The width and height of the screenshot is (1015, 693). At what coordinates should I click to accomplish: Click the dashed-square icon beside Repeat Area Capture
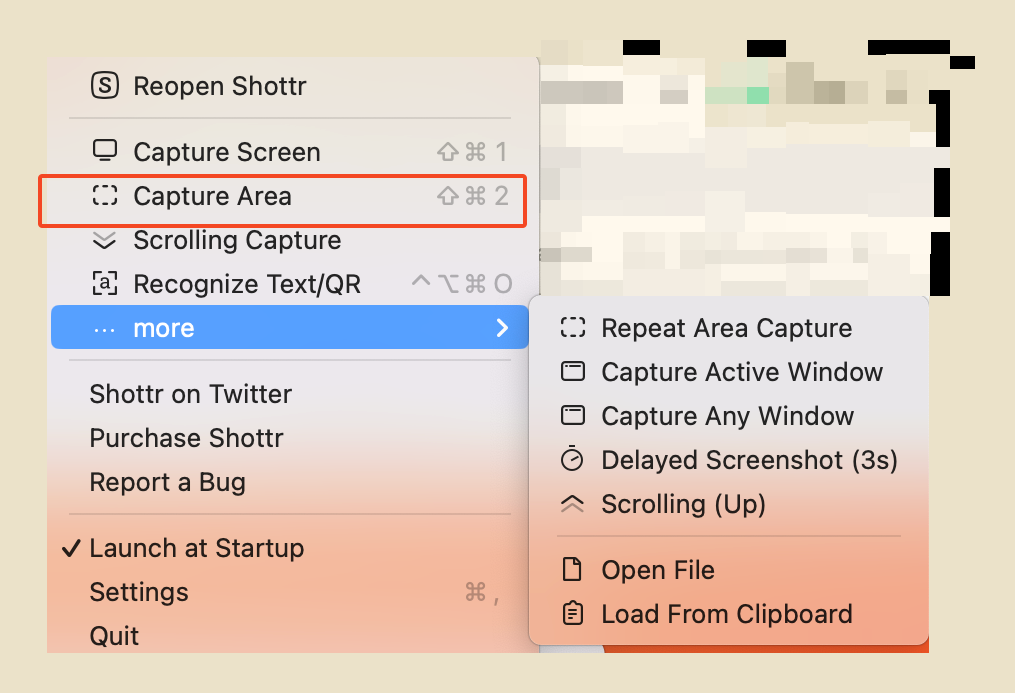573,327
